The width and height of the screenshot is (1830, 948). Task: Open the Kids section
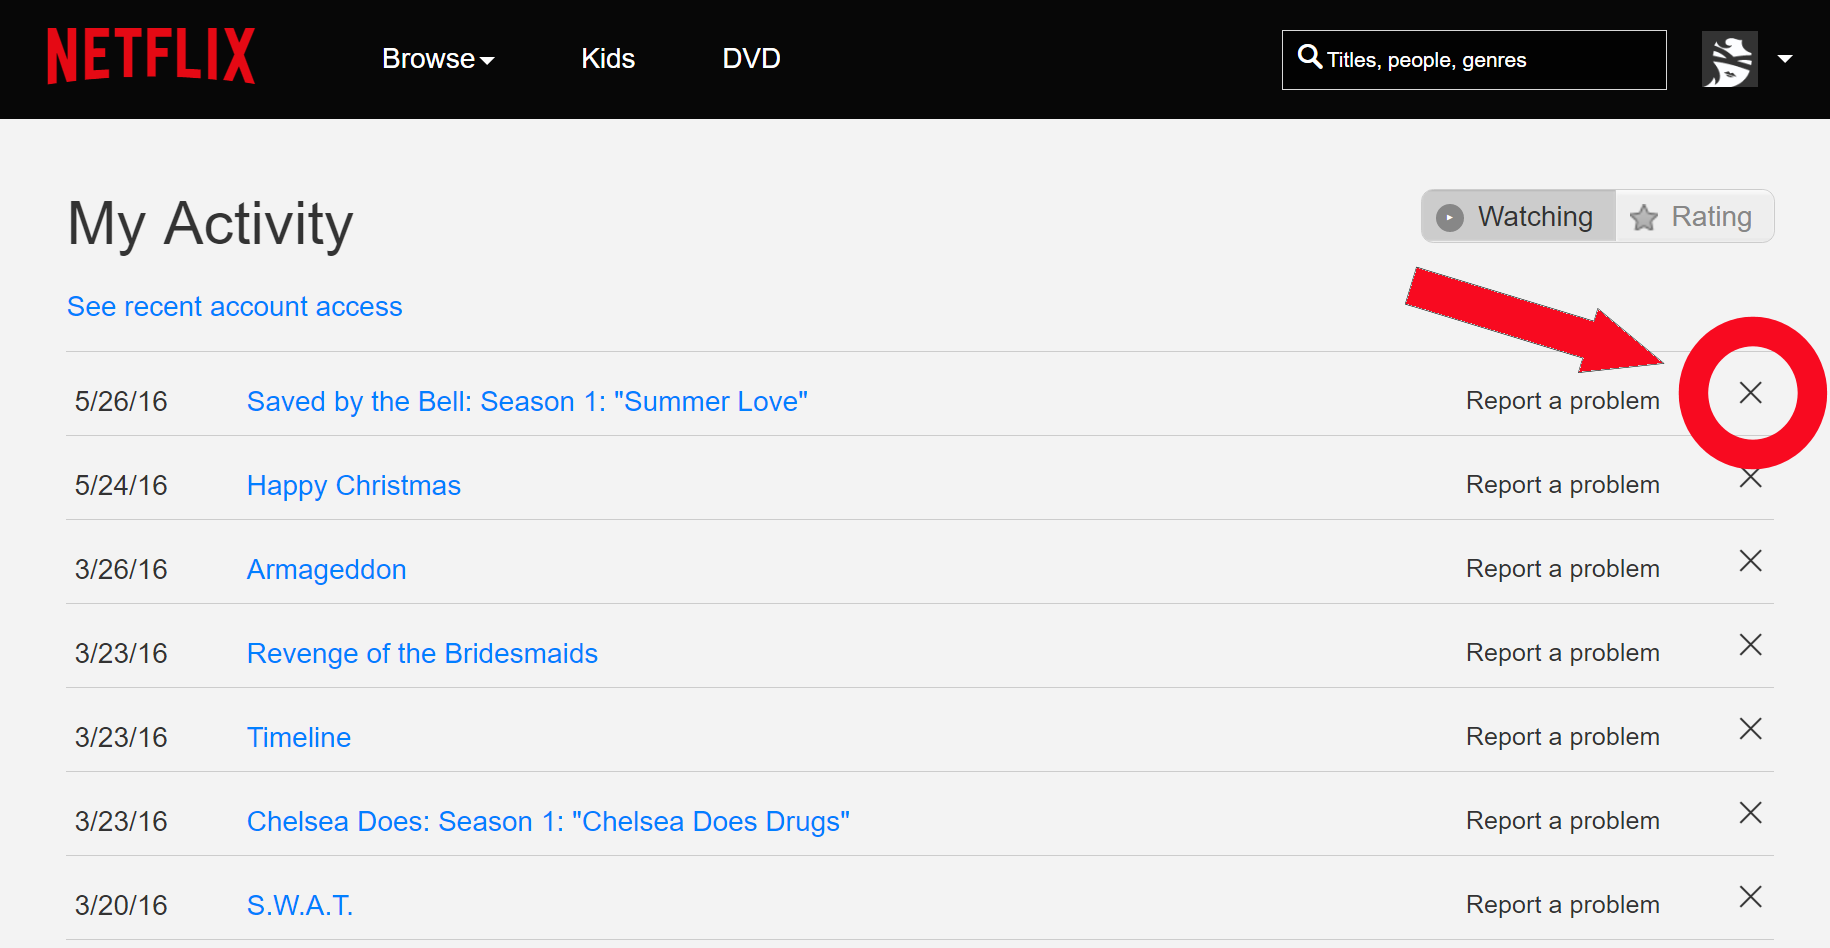tap(608, 59)
